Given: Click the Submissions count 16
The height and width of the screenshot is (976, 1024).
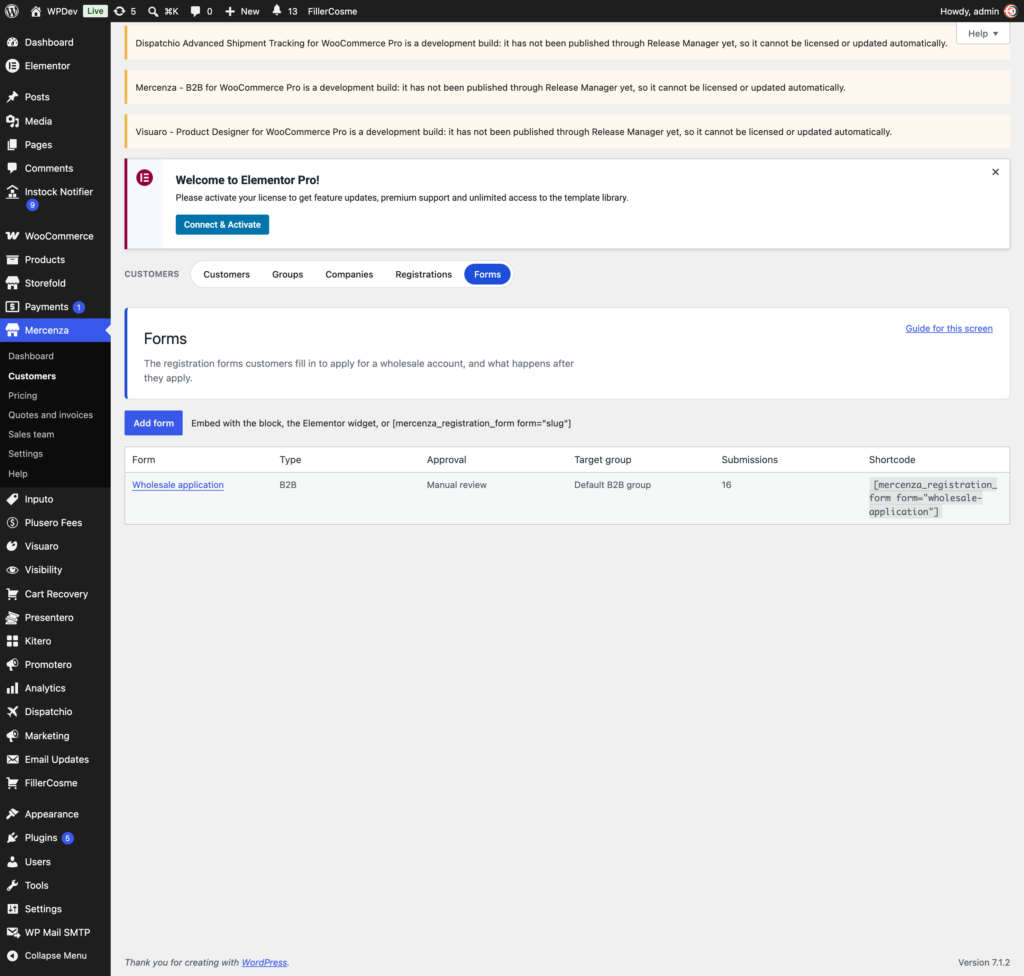Looking at the screenshot, I should 726,485.
